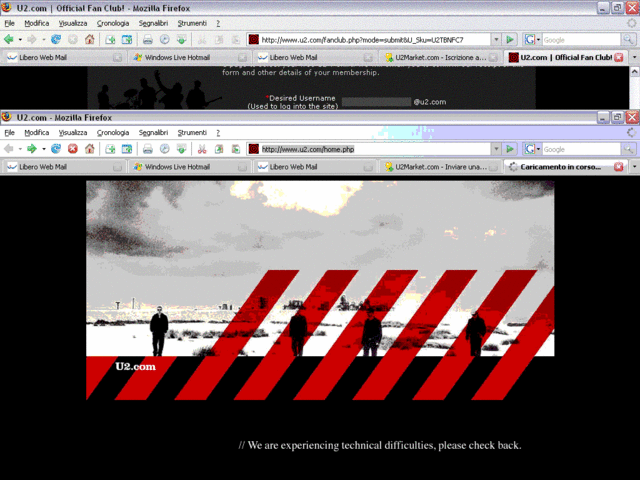Viewport: 640px width, 480px height.
Task: Click search magnifier in front U2.com window
Action: [x=628, y=149]
